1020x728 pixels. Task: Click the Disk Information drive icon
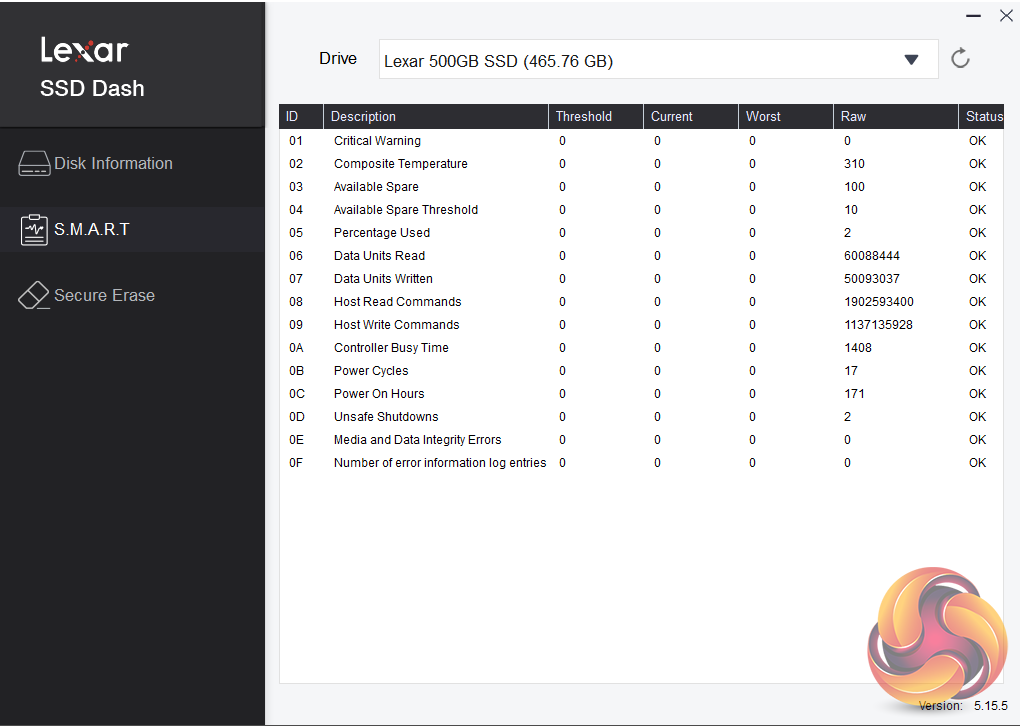click(34, 164)
